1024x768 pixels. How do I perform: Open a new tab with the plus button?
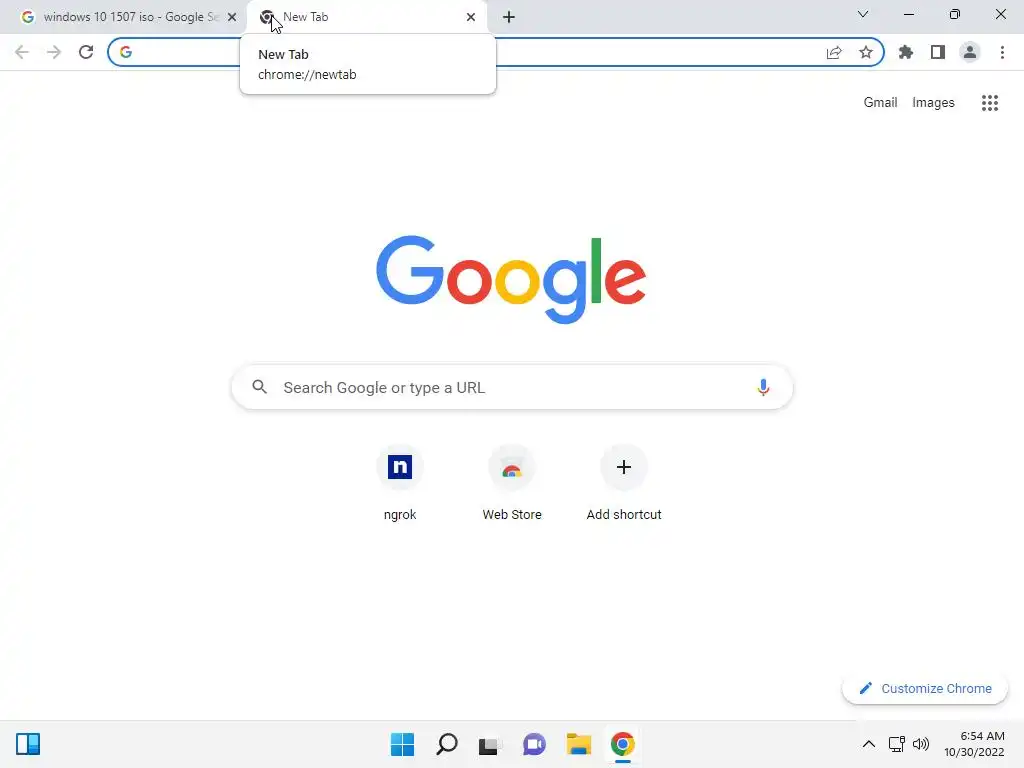coord(509,17)
